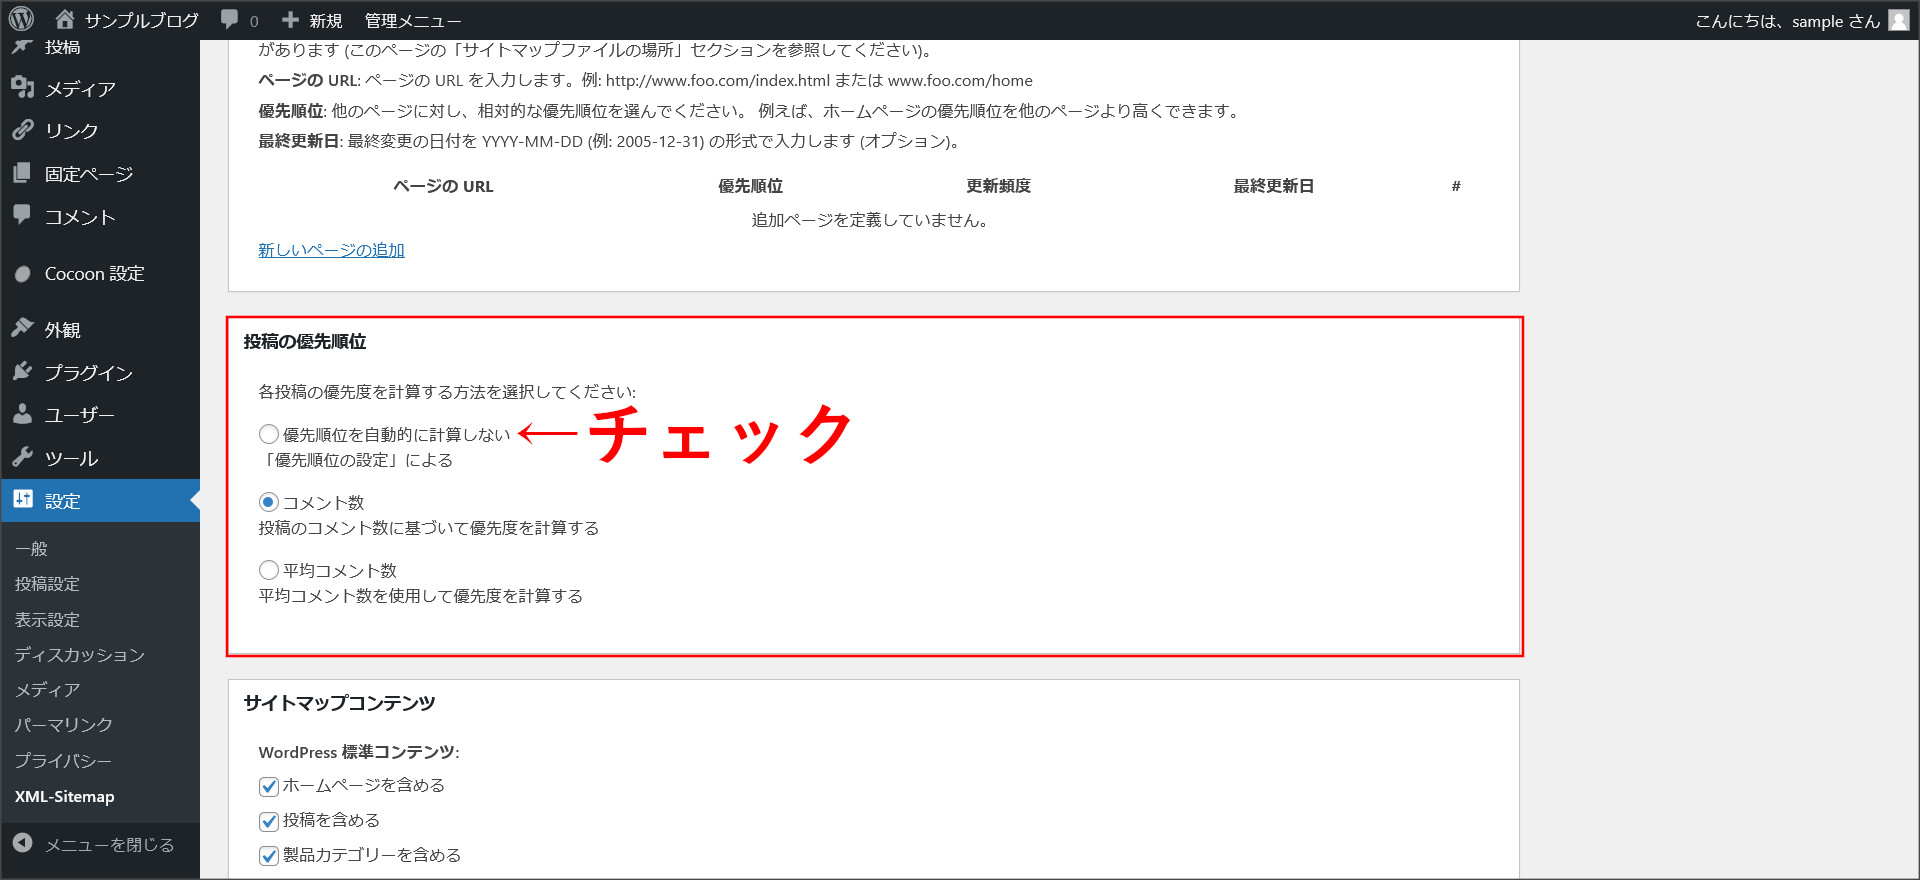Click メニューを閉じる label
Screen dimensions: 1920x880
tap(109, 845)
